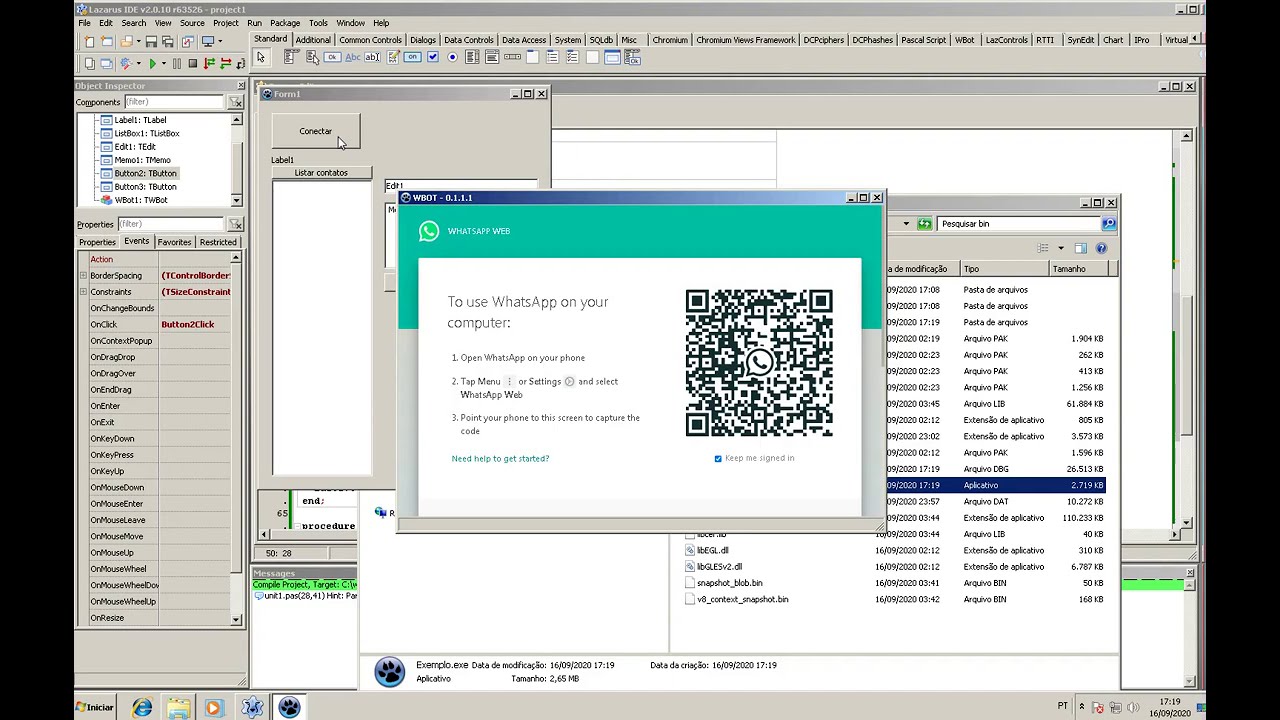The height and width of the screenshot is (720, 1280).
Task: Select the TMainMenu component icon
Action: pos(292,57)
